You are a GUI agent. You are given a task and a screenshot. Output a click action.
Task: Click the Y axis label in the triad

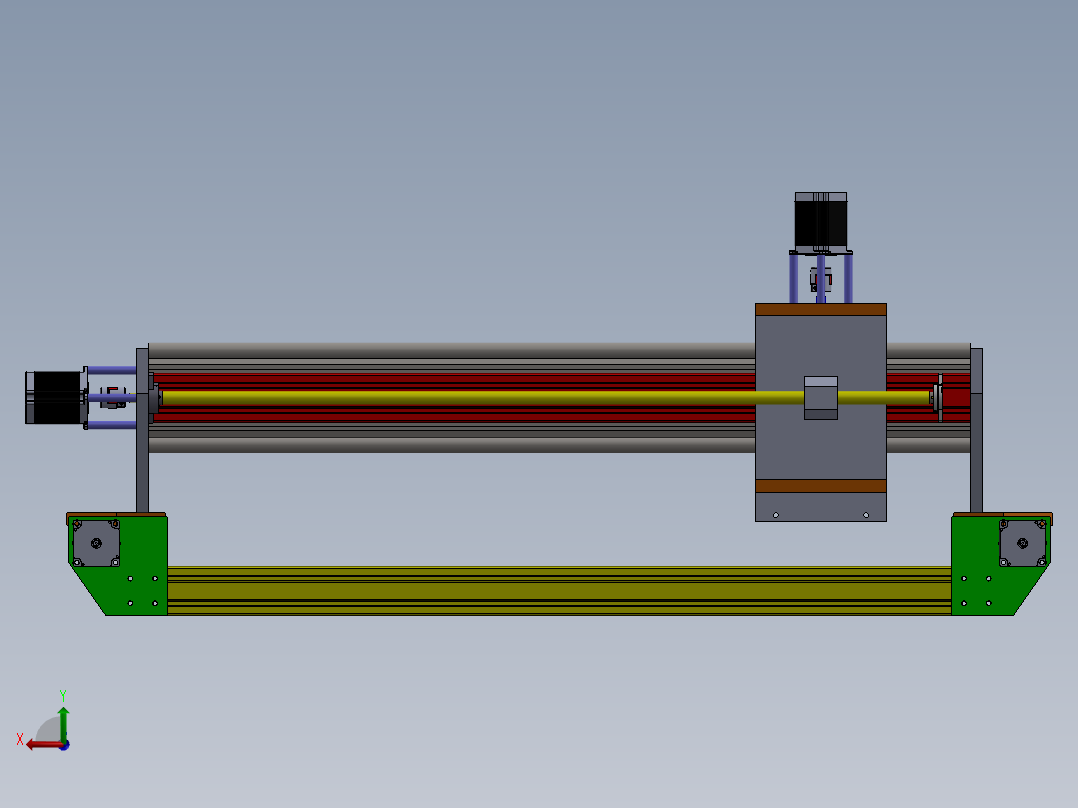point(62,693)
